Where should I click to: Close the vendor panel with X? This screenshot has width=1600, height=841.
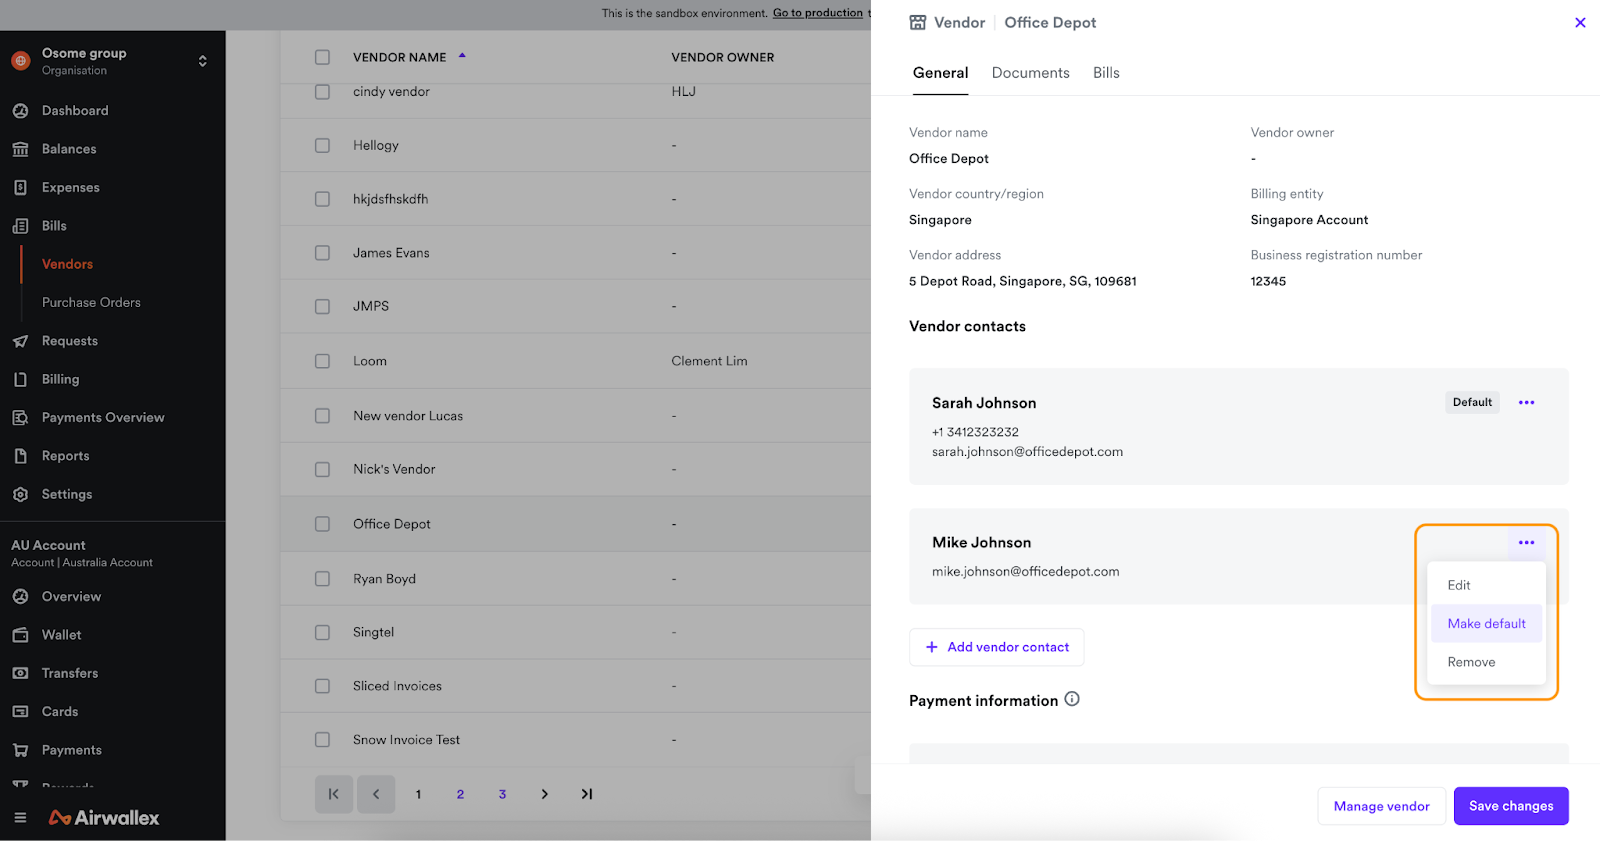pos(1580,23)
